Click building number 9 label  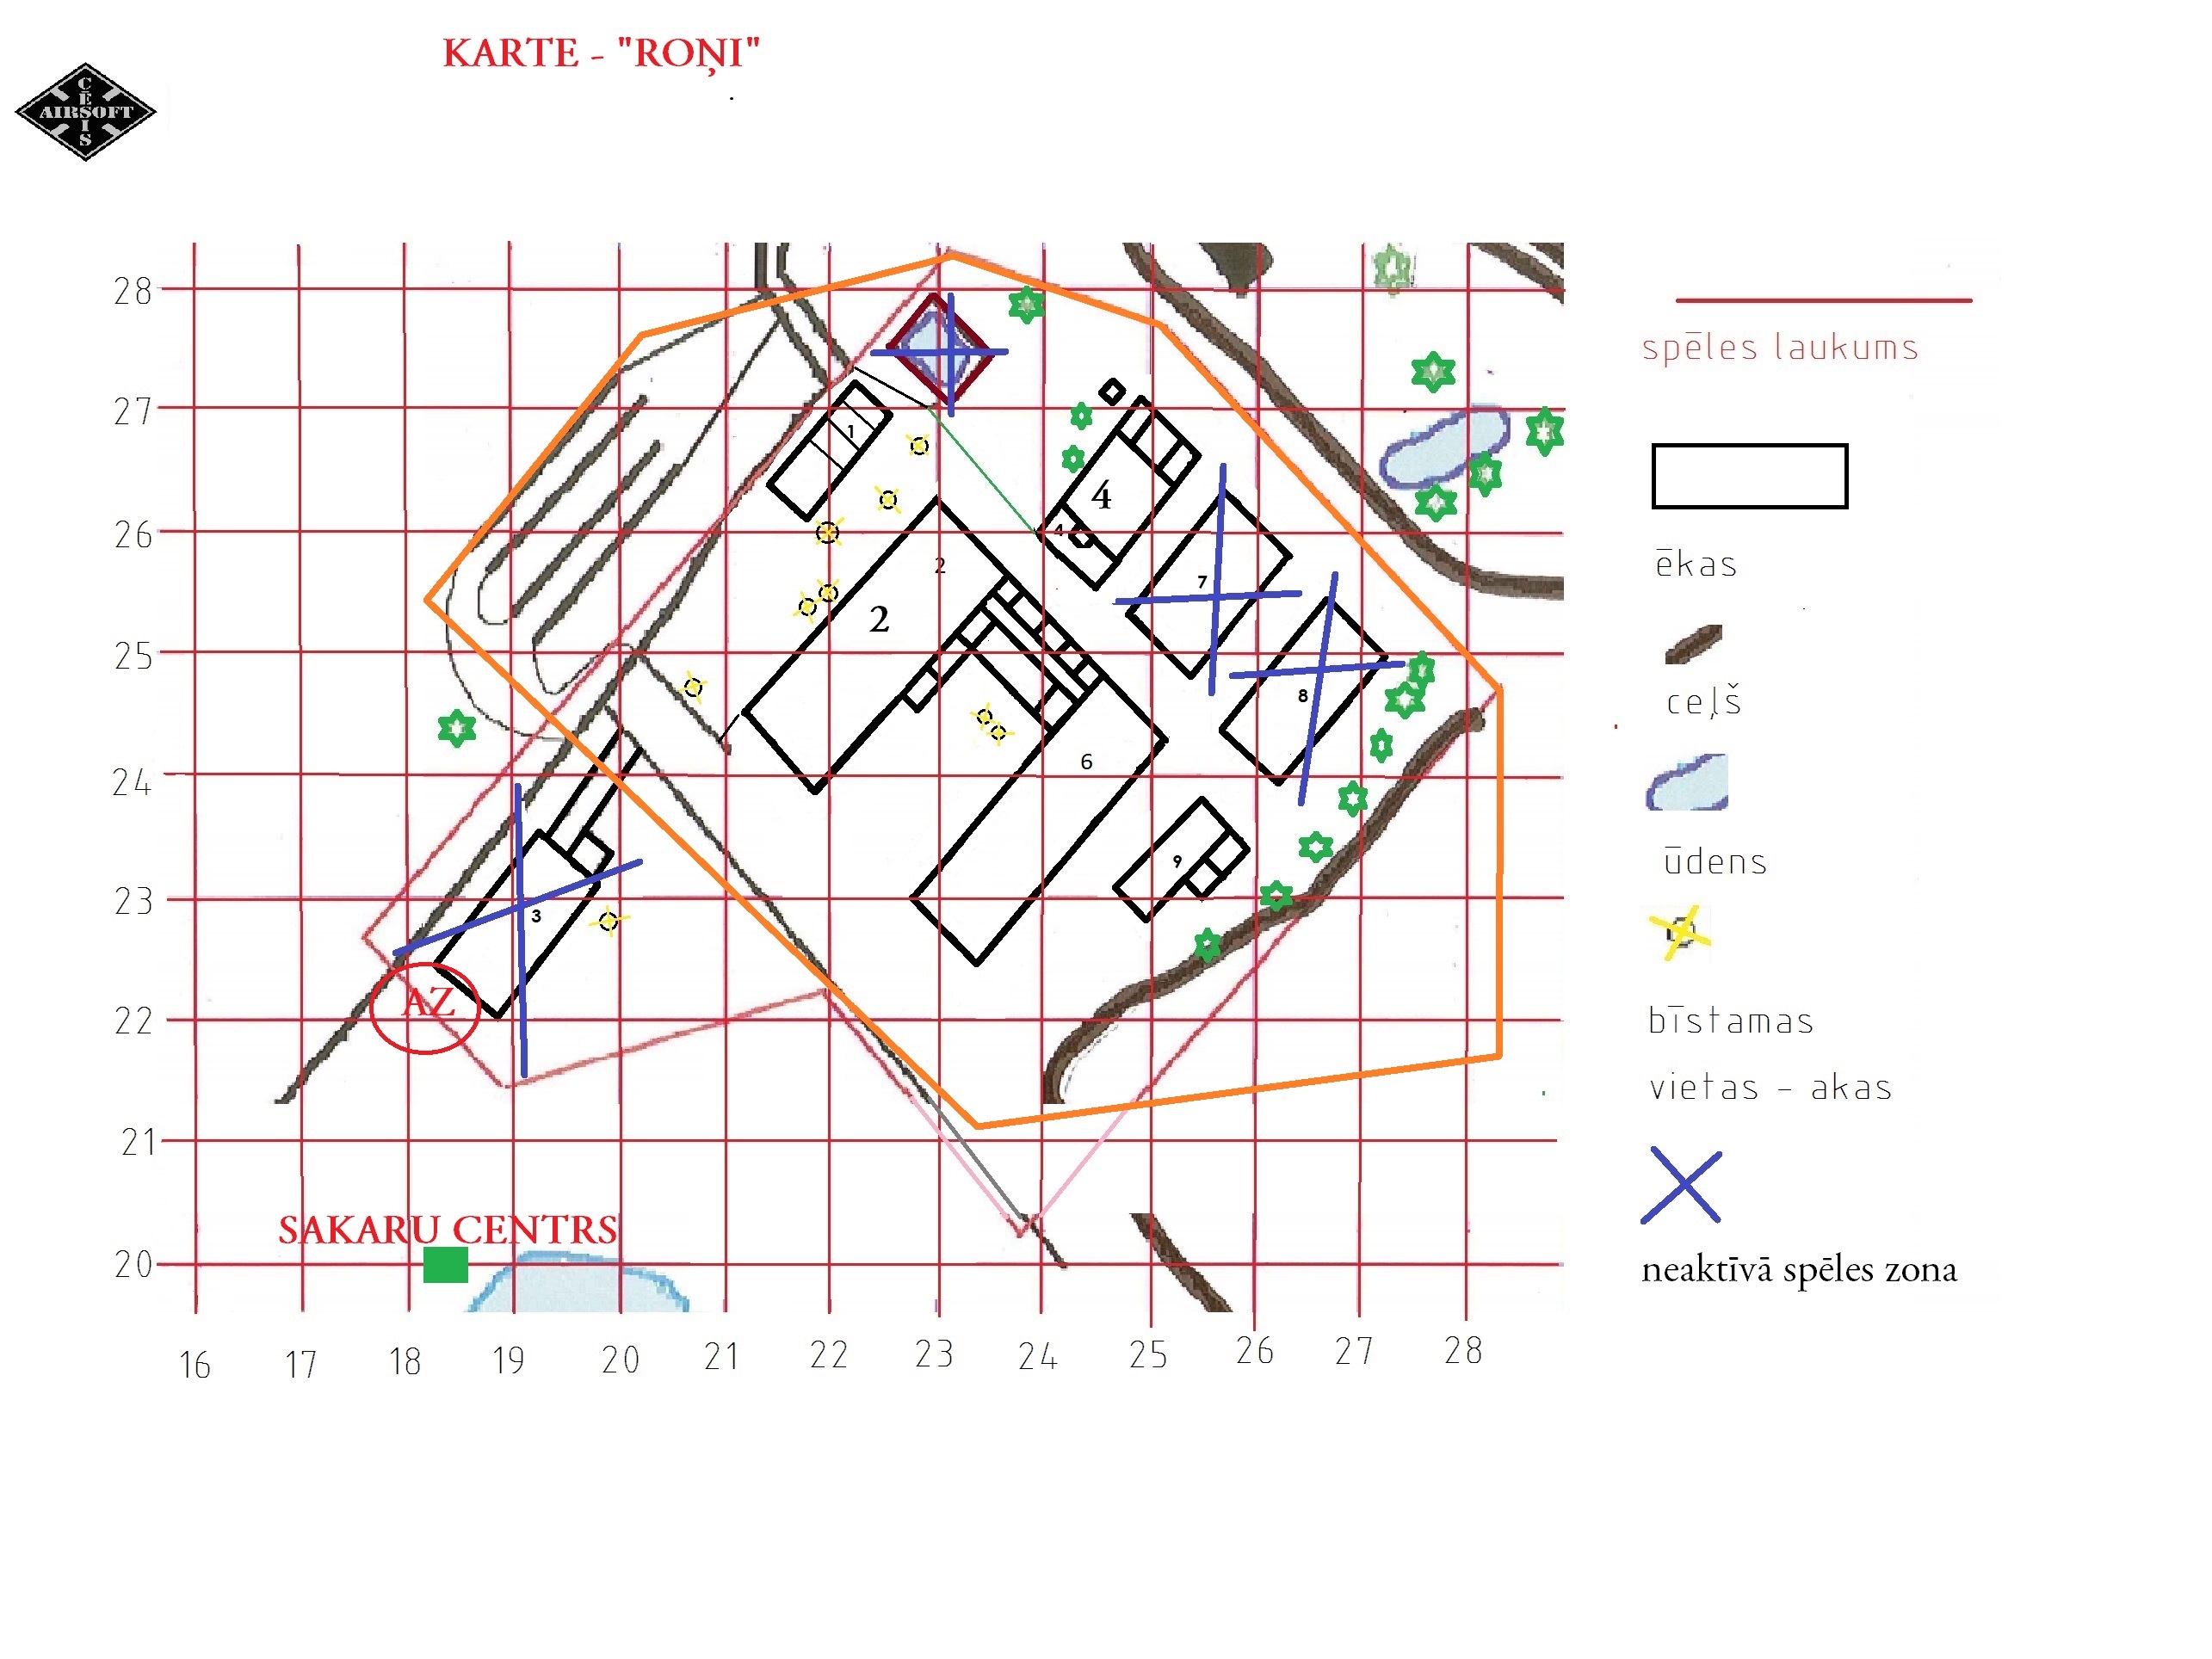coord(1177,861)
